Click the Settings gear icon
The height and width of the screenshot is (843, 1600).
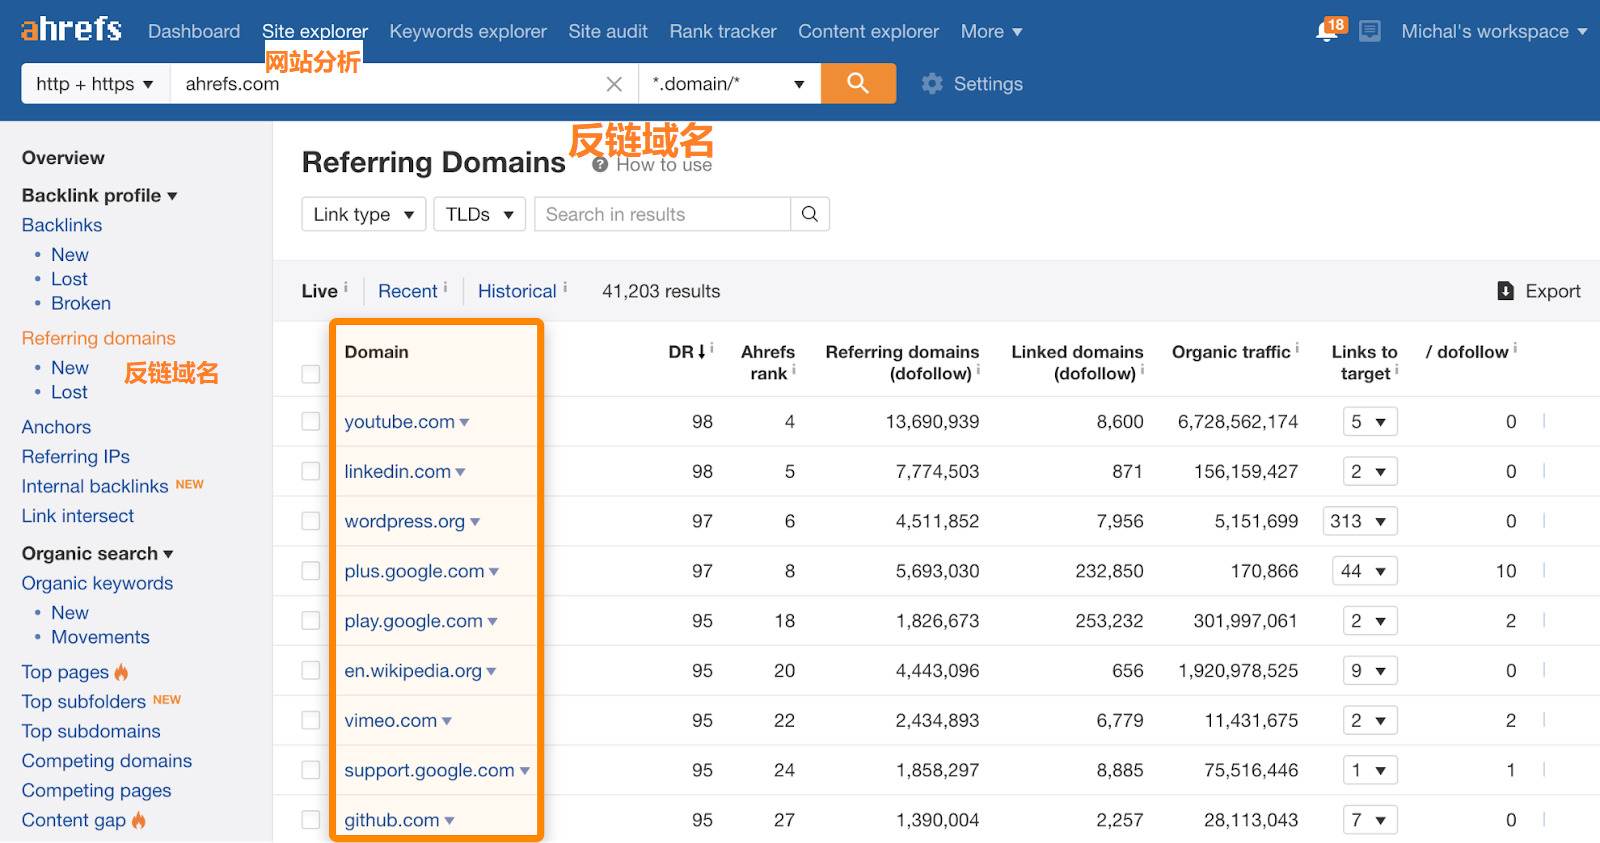point(932,84)
